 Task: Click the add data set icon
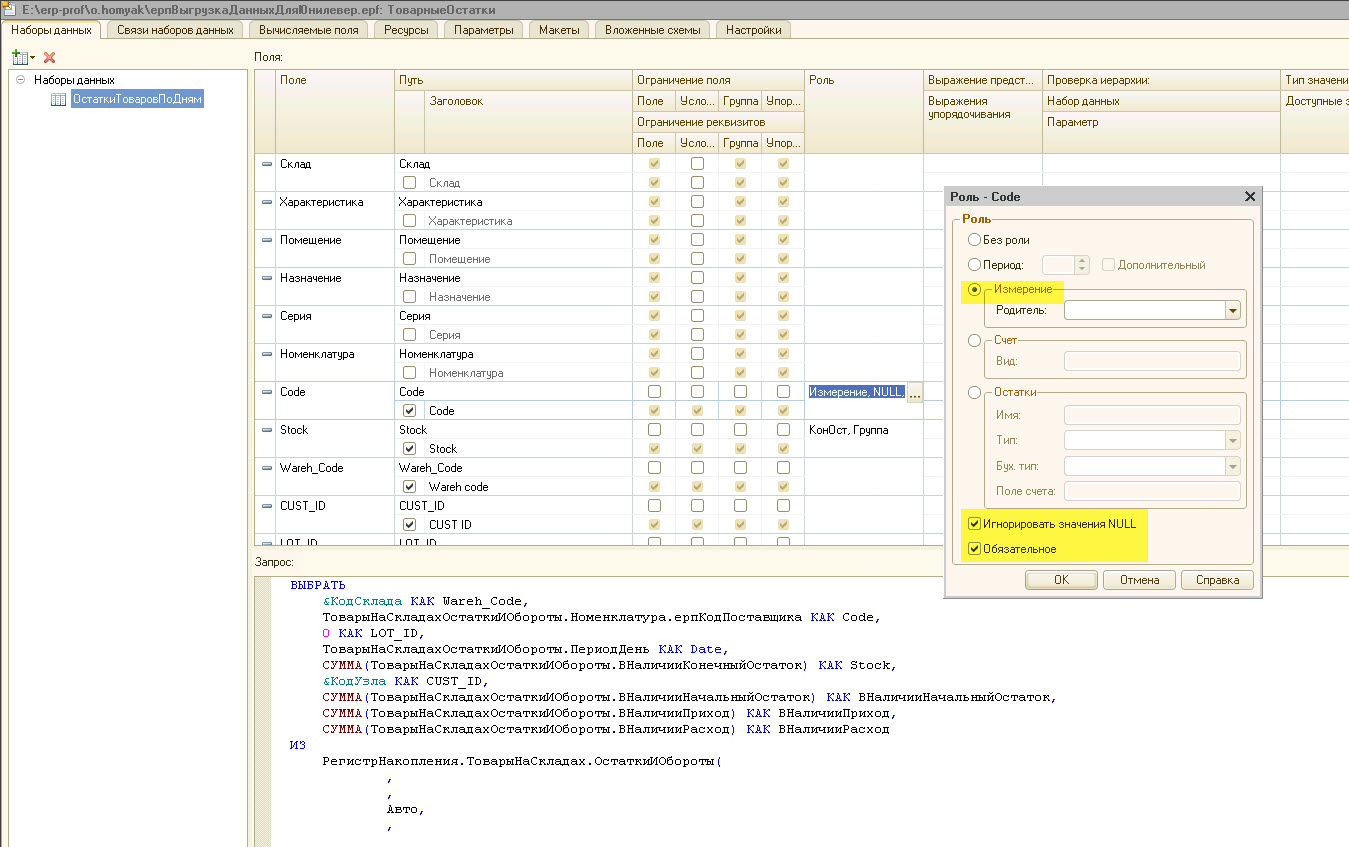coord(22,57)
